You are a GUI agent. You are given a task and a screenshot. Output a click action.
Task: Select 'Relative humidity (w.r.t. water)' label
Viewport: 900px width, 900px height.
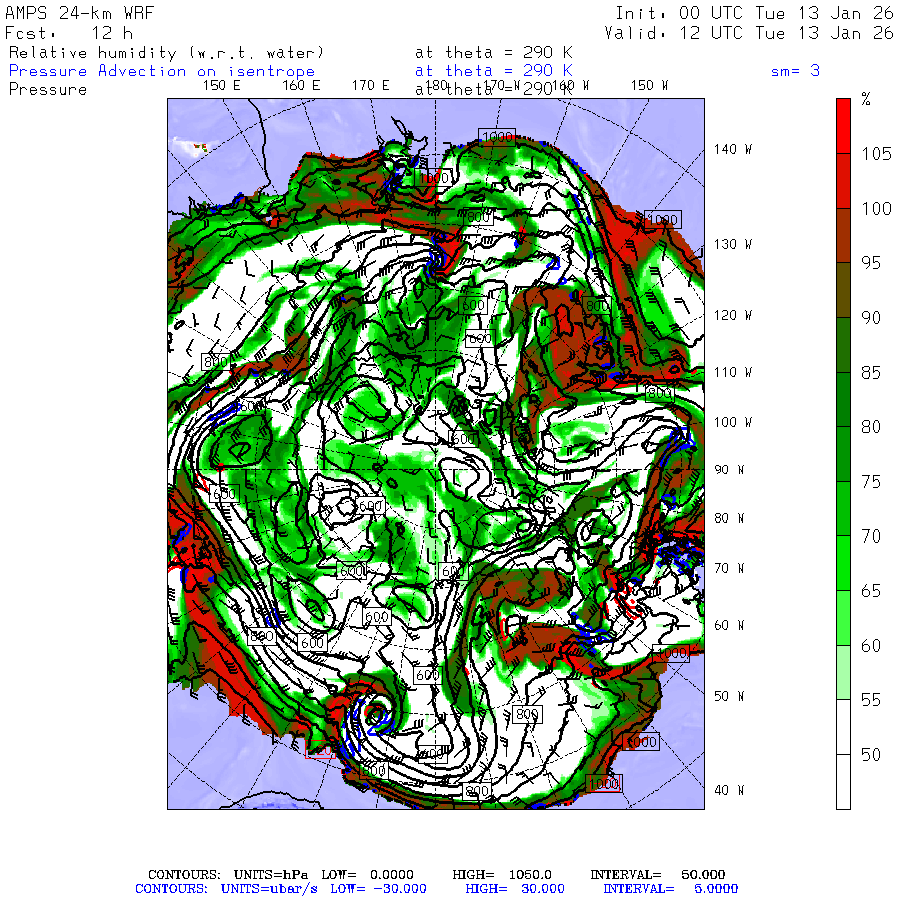click(167, 53)
